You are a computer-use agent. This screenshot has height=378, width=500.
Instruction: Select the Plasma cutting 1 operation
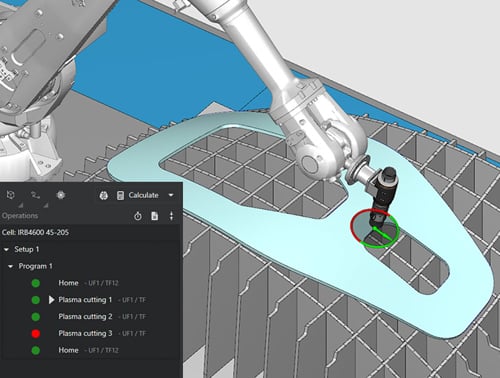coord(85,300)
